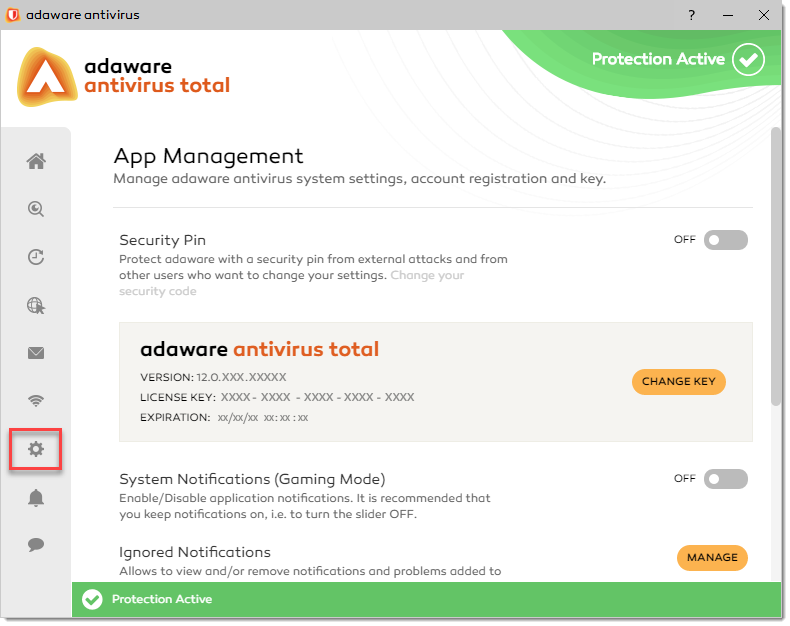Open the Home sidebar icon
Image resolution: width=790 pixels, height=626 pixels.
[x=36, y=162]
